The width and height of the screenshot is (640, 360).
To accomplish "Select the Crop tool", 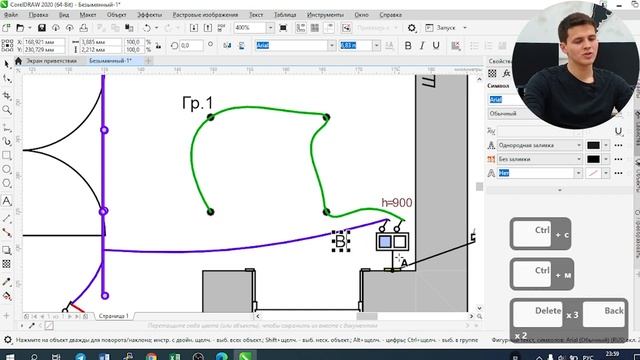I will 7,96.
